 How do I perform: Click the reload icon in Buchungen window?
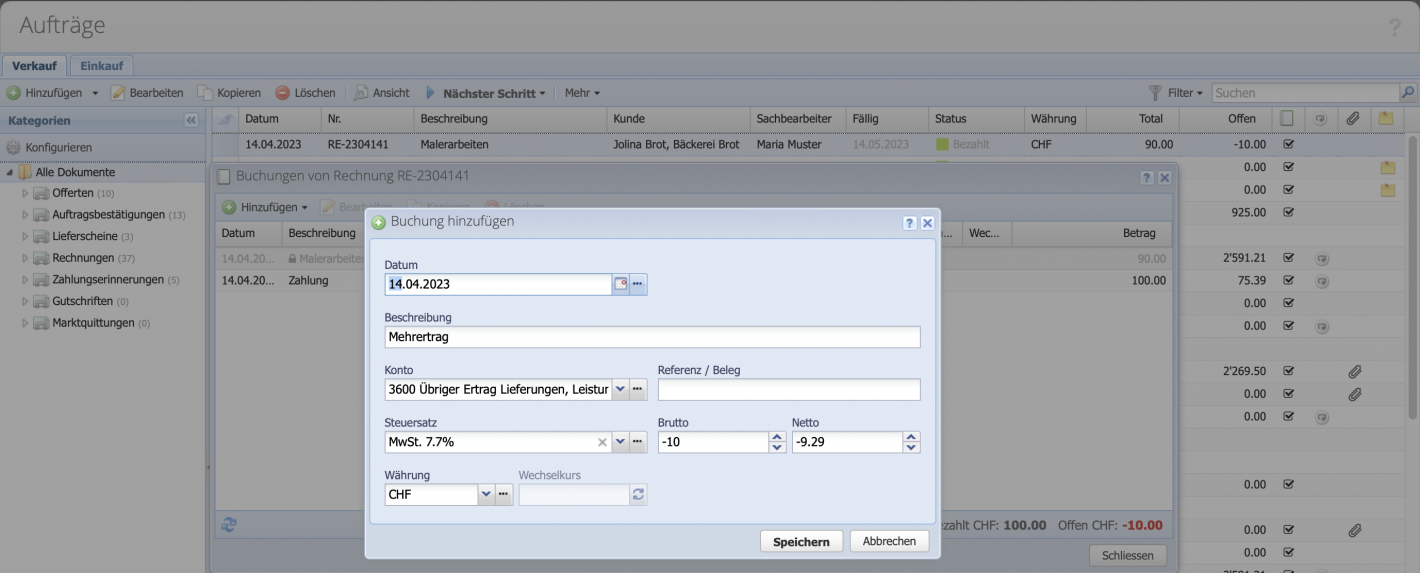(x=229, y=524)
